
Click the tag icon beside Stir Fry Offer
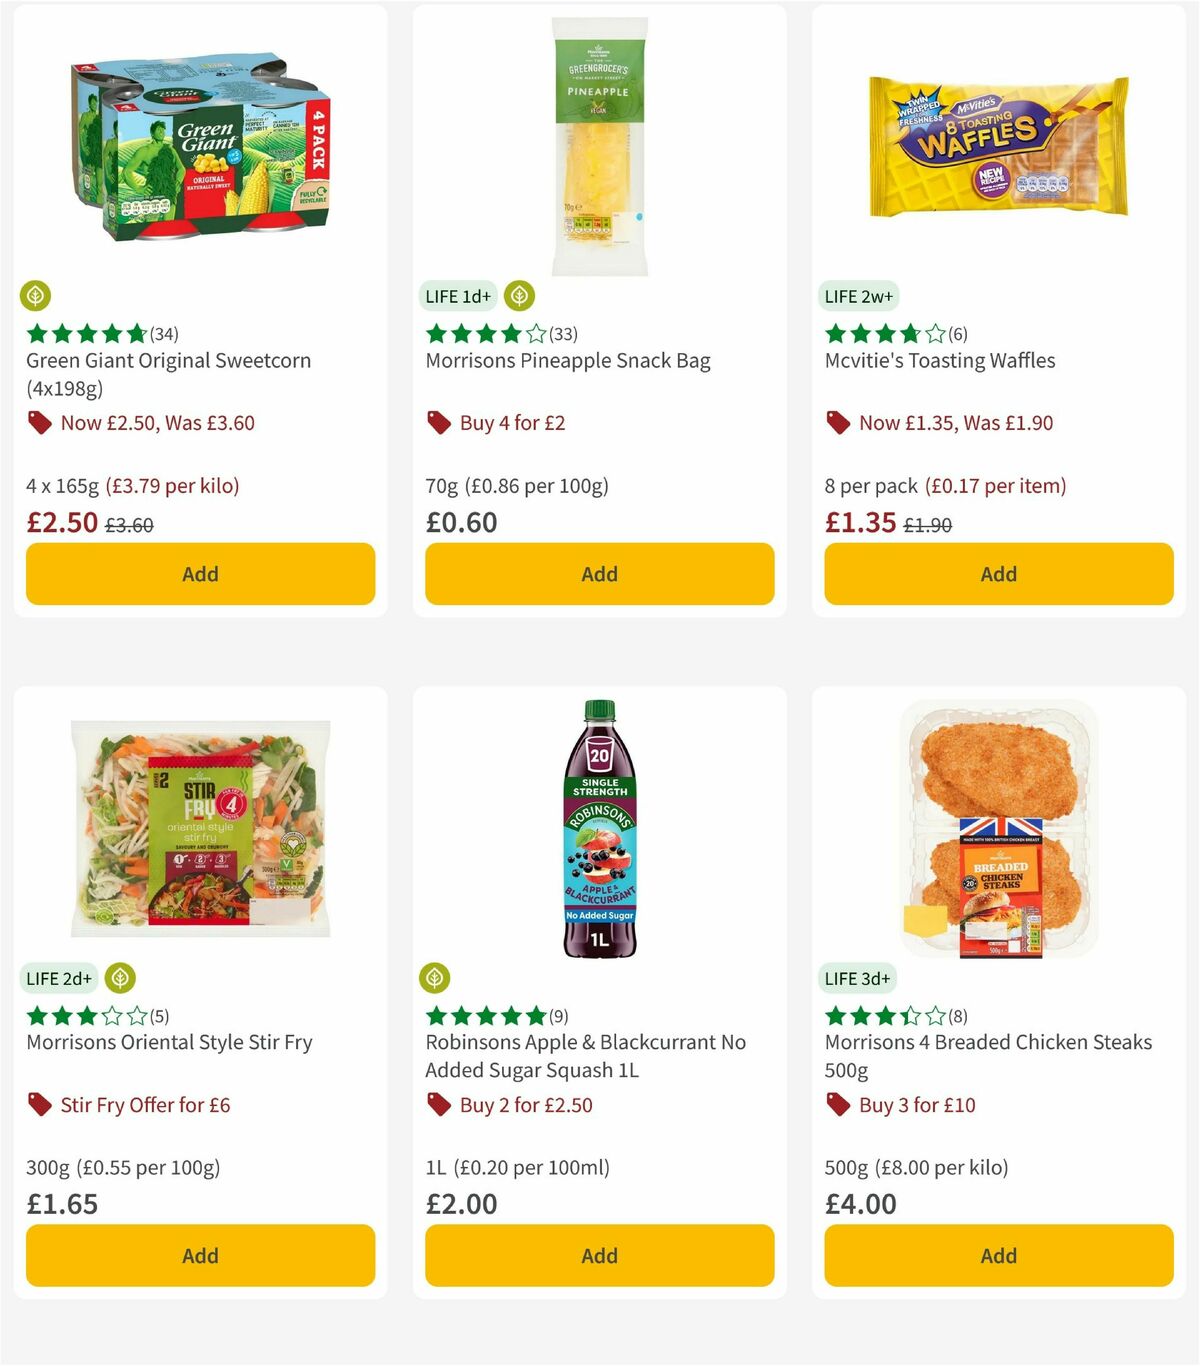pyautogui.click(x=38, y=1104)
